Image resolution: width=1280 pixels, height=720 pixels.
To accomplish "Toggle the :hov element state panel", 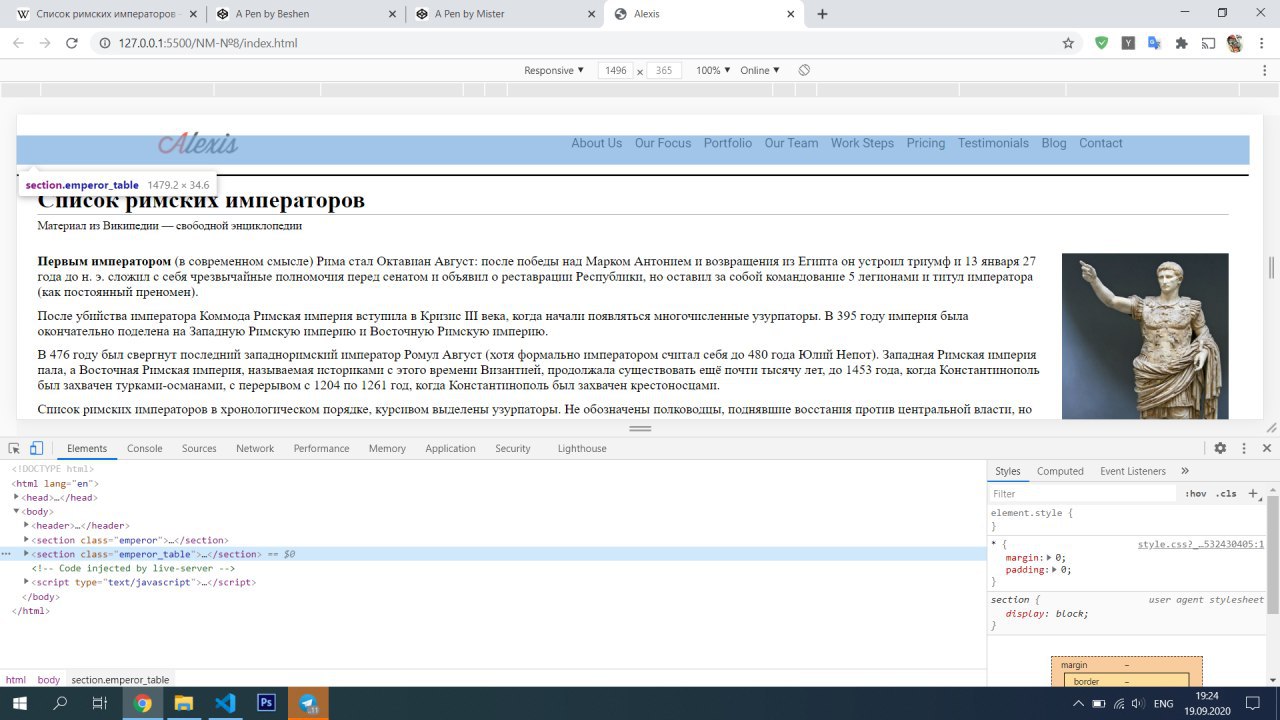I will 1196,493.
